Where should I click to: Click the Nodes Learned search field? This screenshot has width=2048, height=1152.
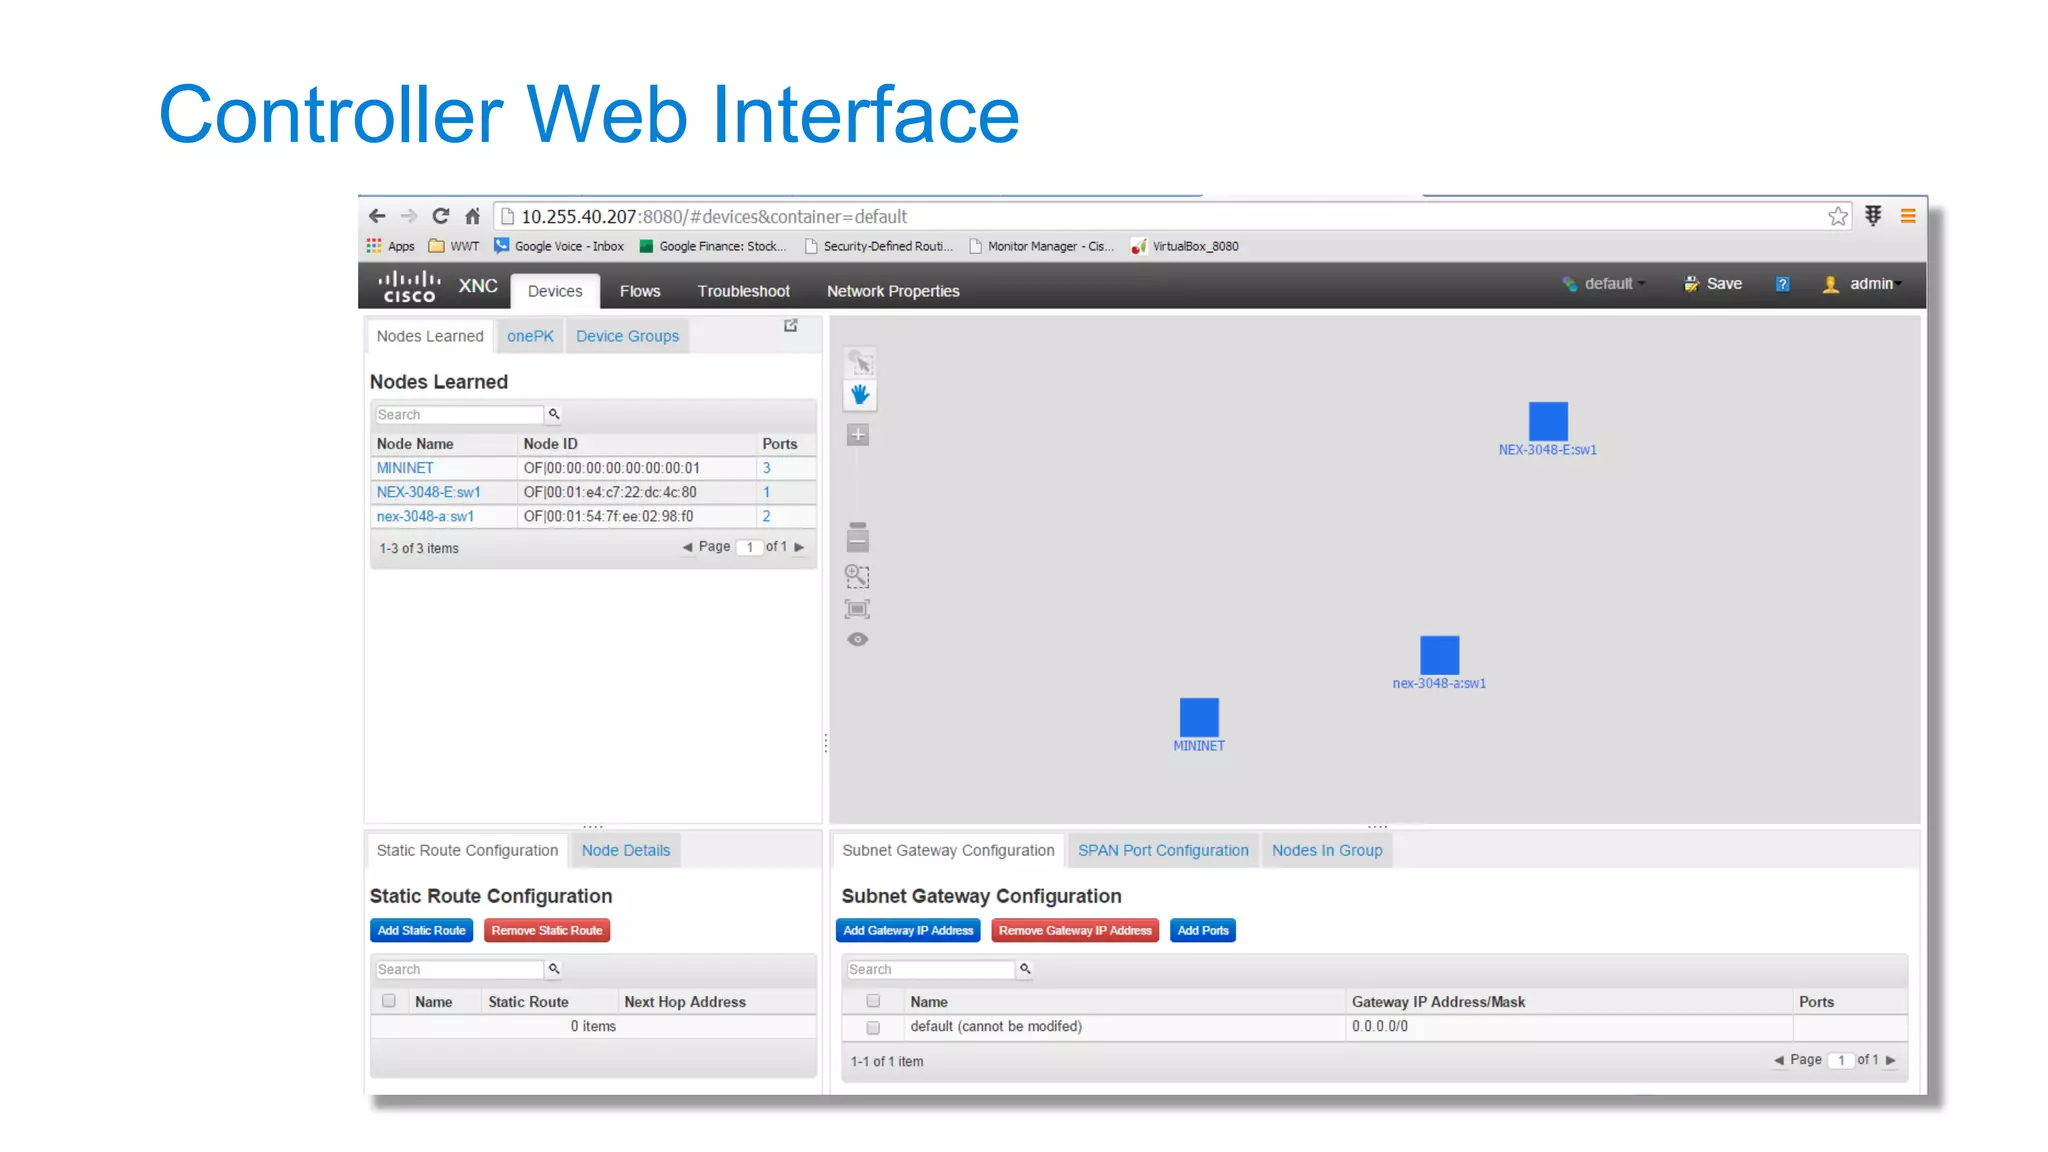(459, 414)
